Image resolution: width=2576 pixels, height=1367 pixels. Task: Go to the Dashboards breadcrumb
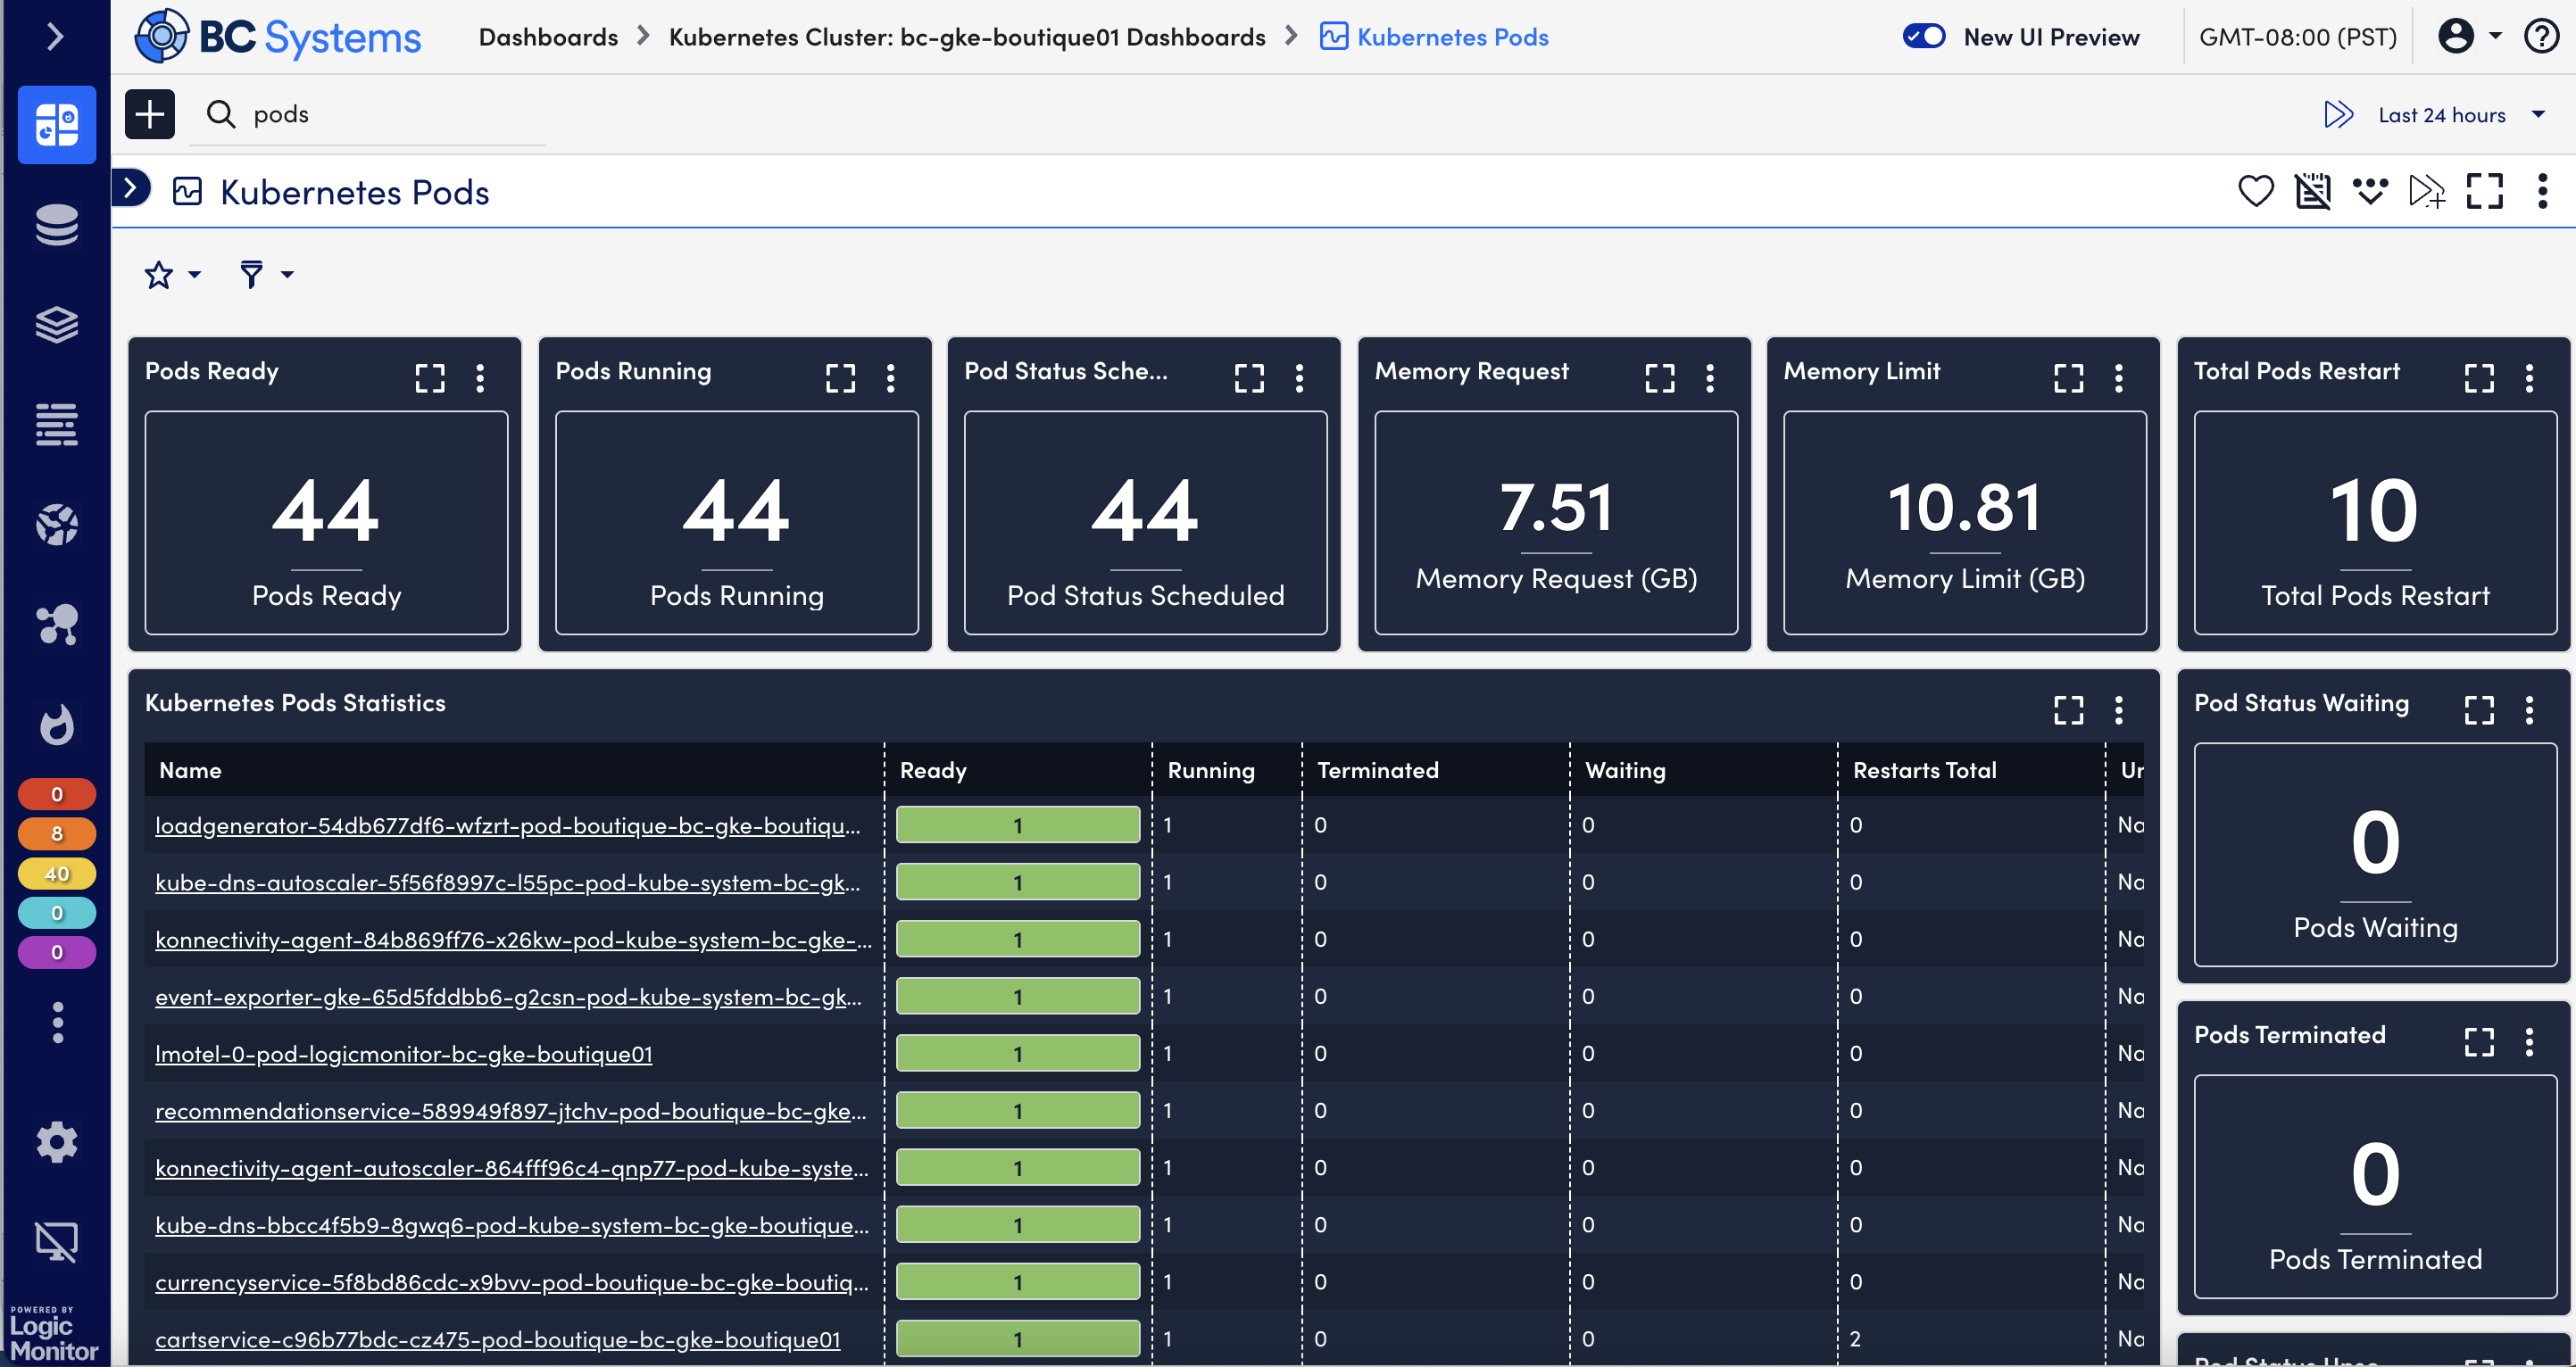pos(548,37)
